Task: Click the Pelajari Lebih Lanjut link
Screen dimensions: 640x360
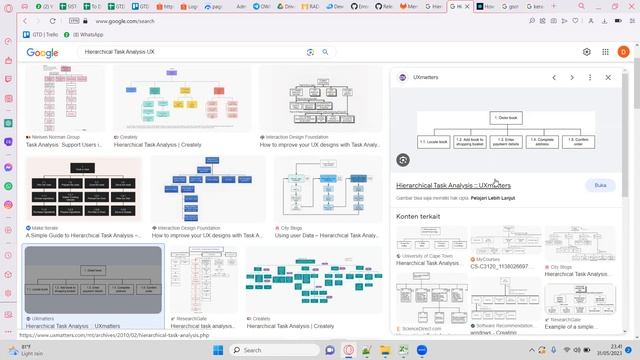Action: pos(493,198)
